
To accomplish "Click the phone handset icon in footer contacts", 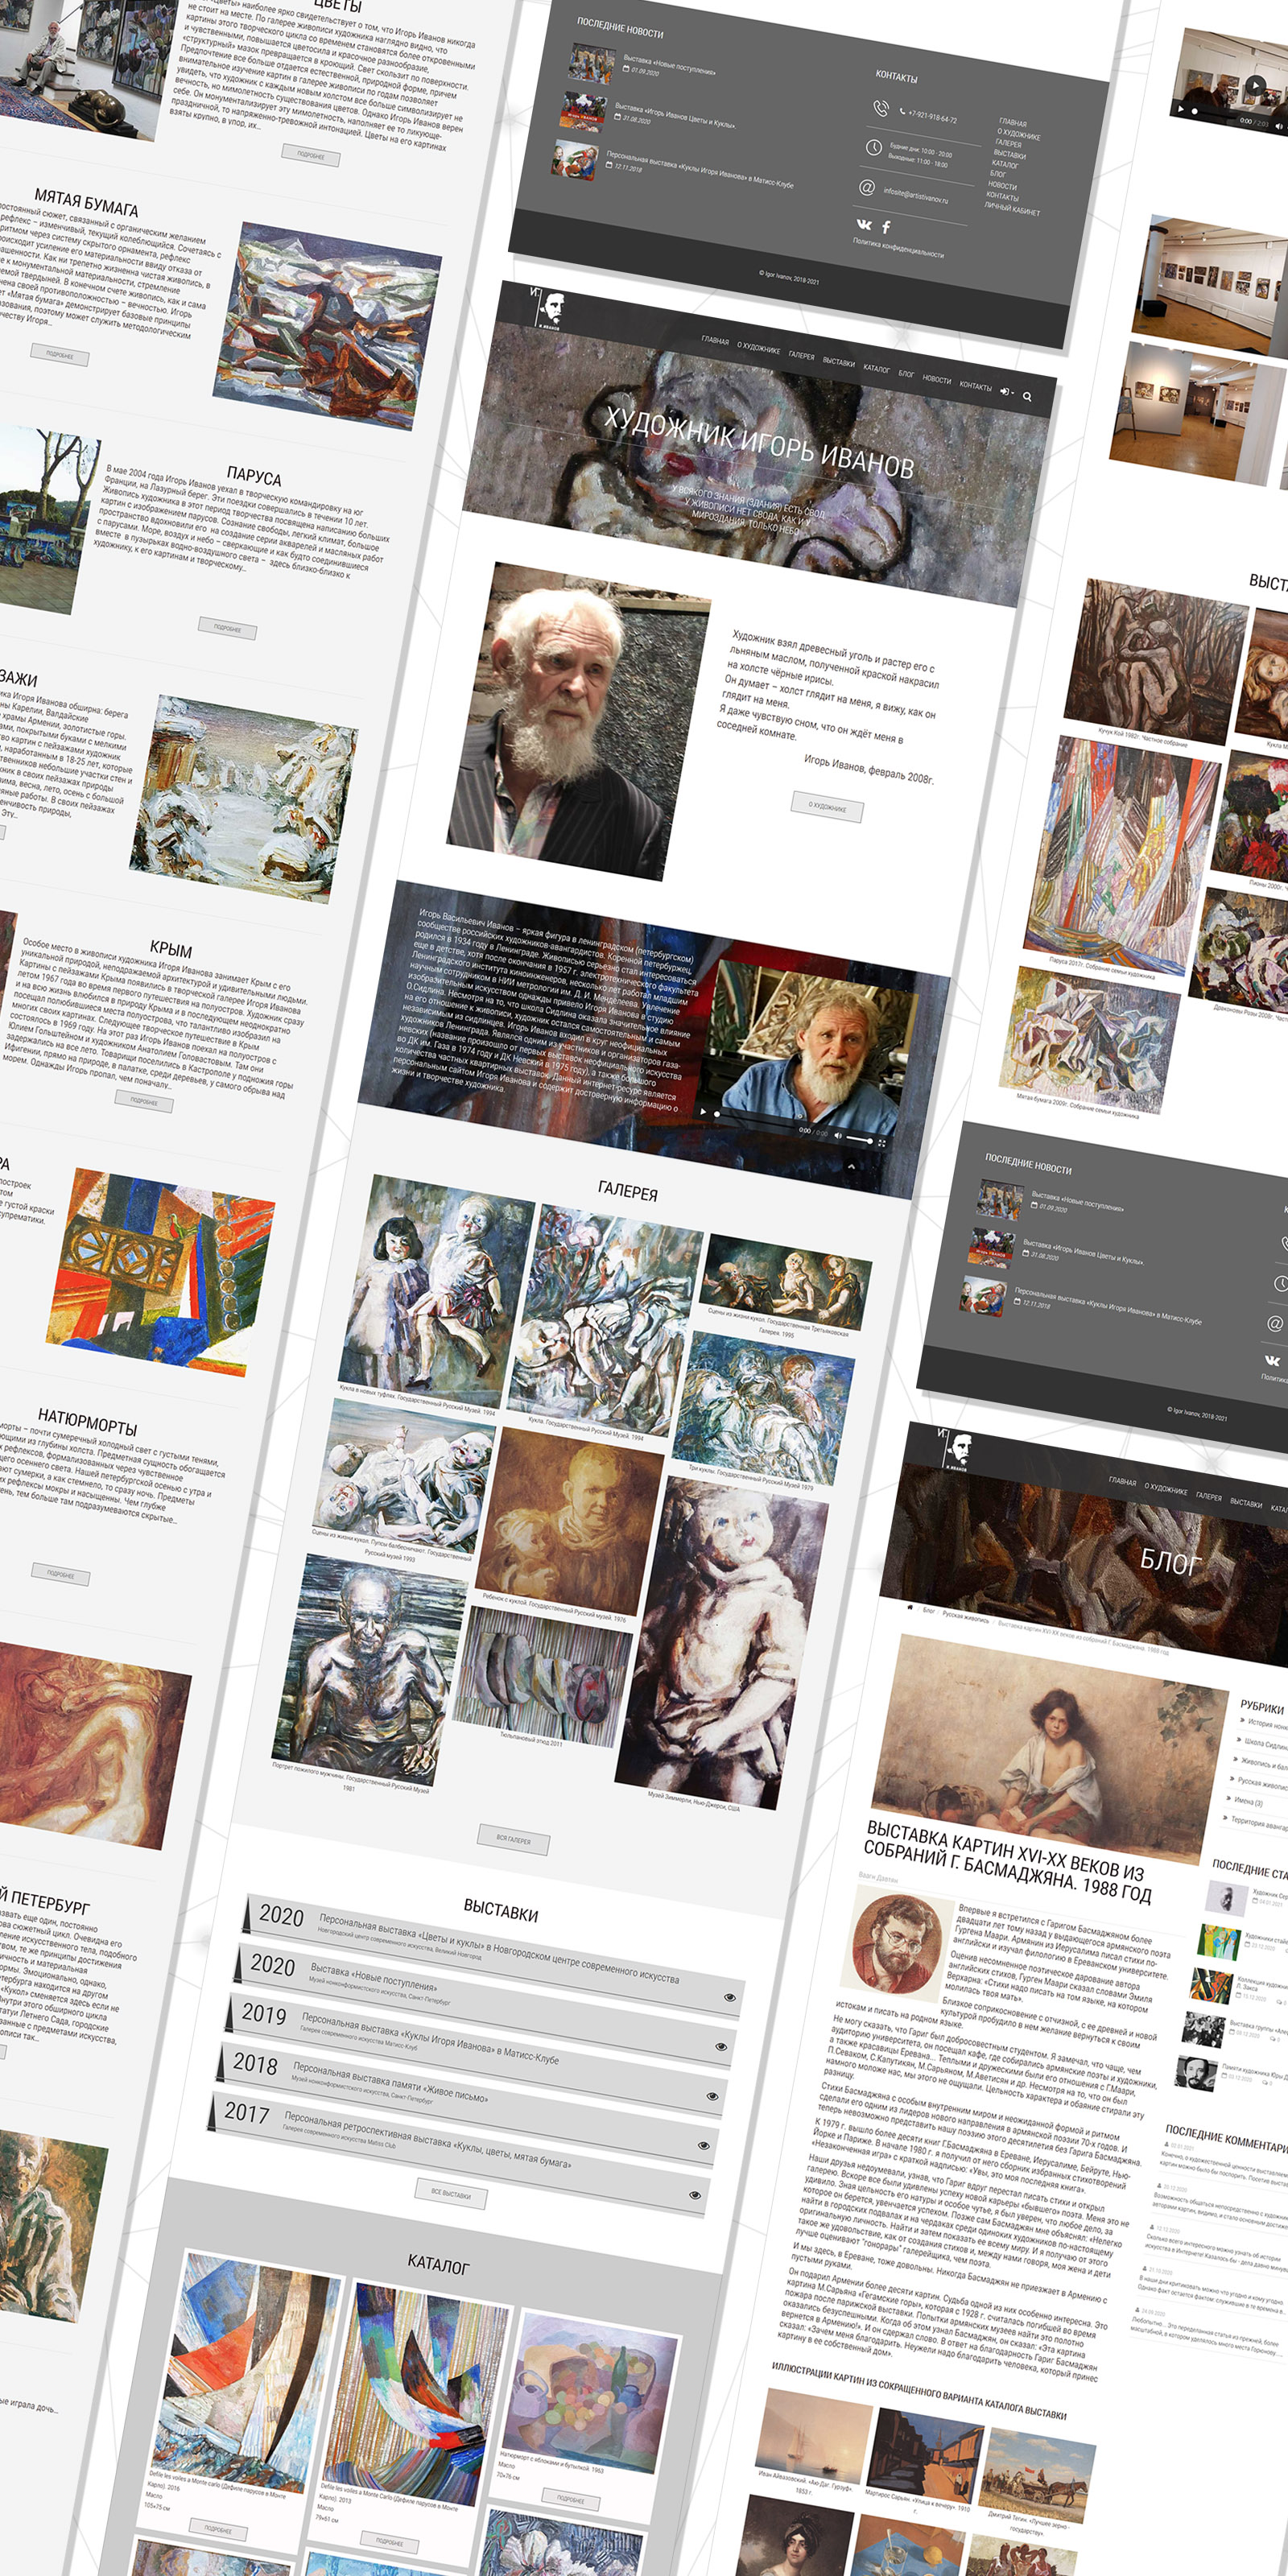I will click(x=880, y=108).
